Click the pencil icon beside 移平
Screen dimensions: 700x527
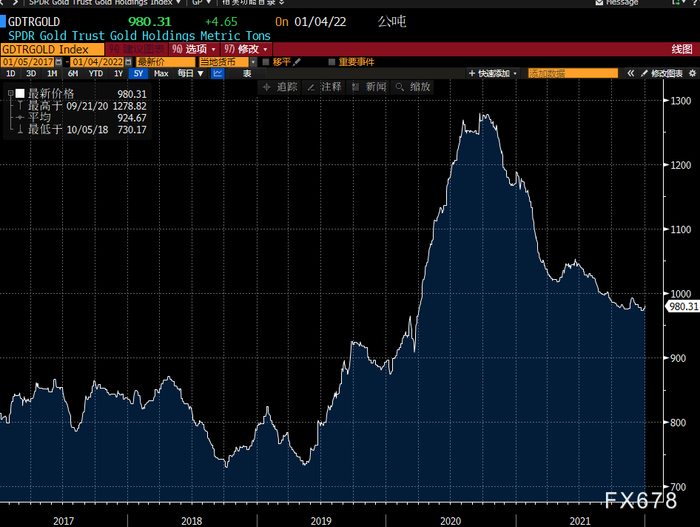(297, 62)
